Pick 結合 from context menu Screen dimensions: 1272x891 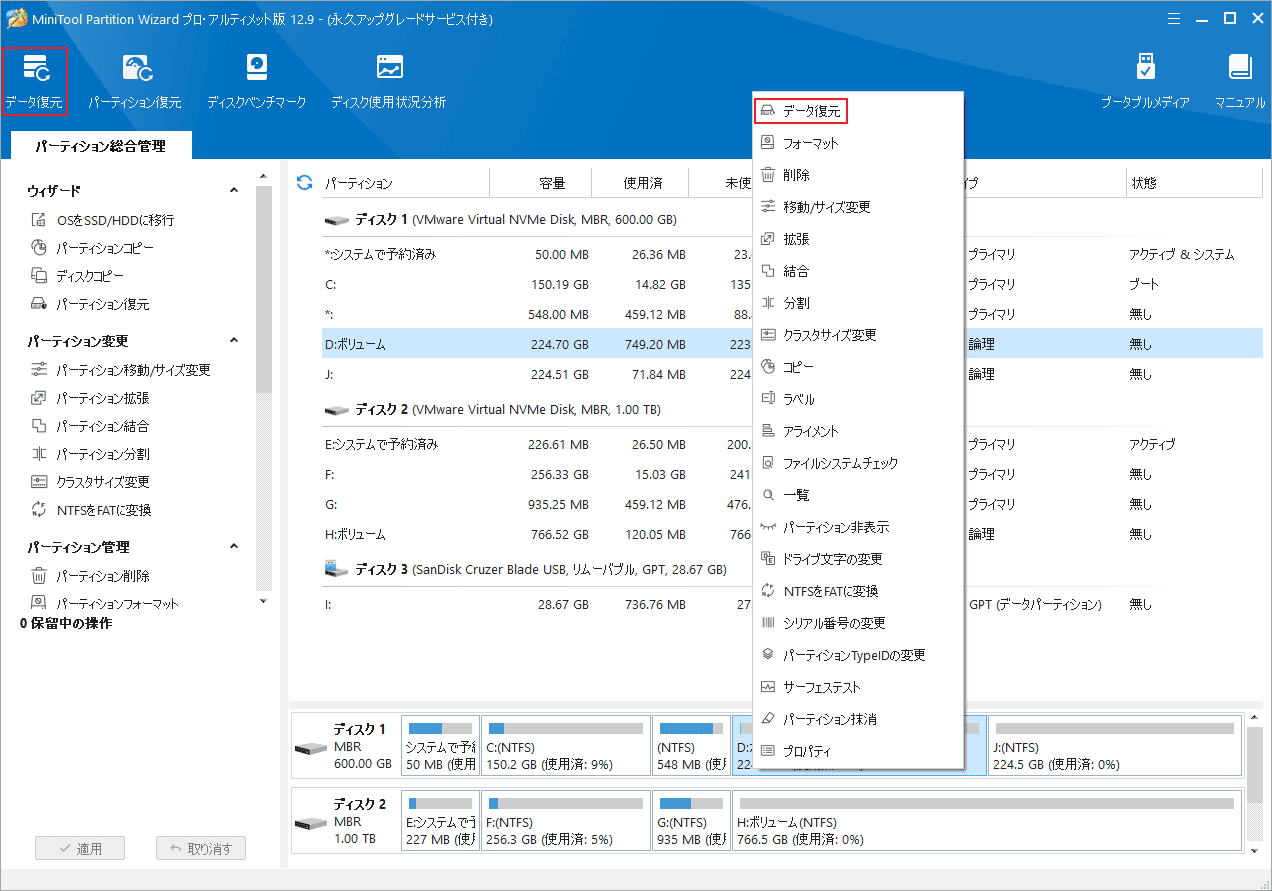[858, 271]
